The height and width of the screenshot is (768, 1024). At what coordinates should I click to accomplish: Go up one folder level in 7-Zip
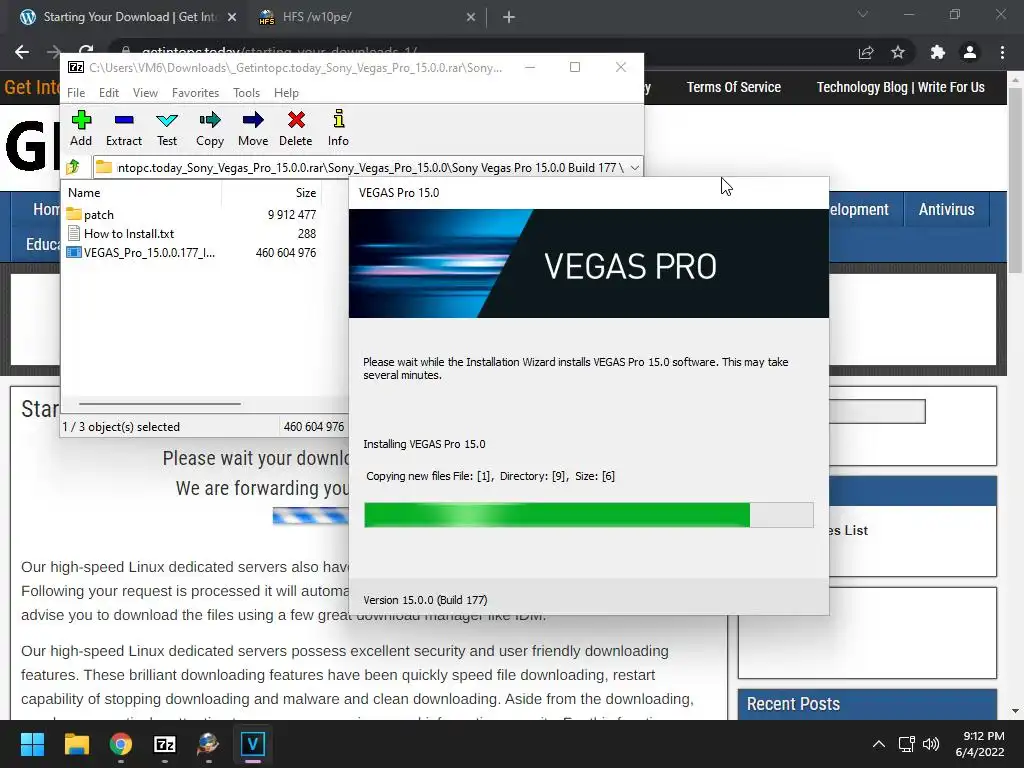point(73,167)
